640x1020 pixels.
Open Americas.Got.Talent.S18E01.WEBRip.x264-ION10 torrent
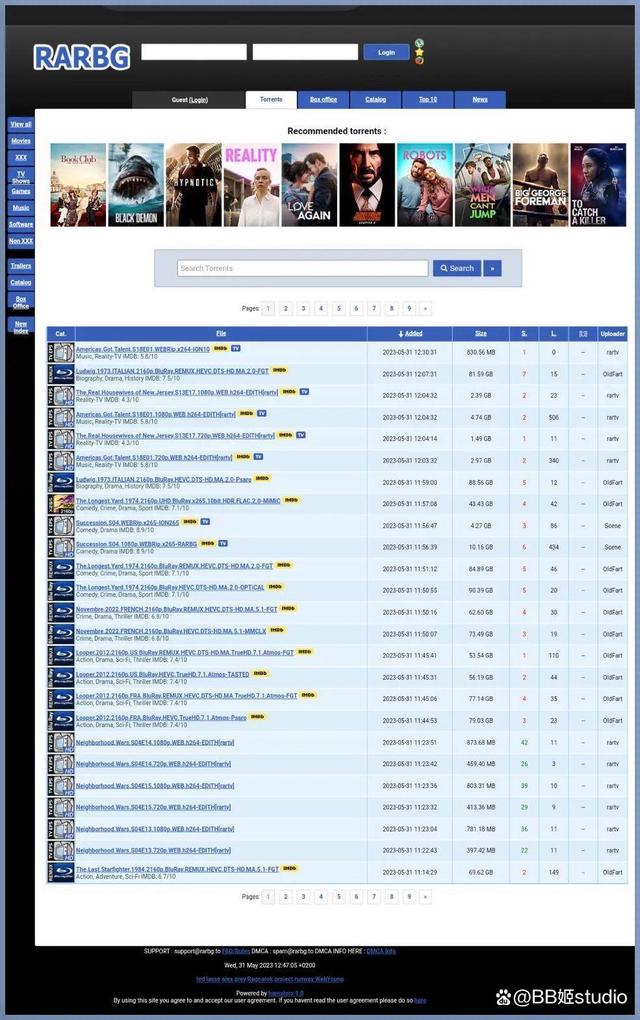142,349
